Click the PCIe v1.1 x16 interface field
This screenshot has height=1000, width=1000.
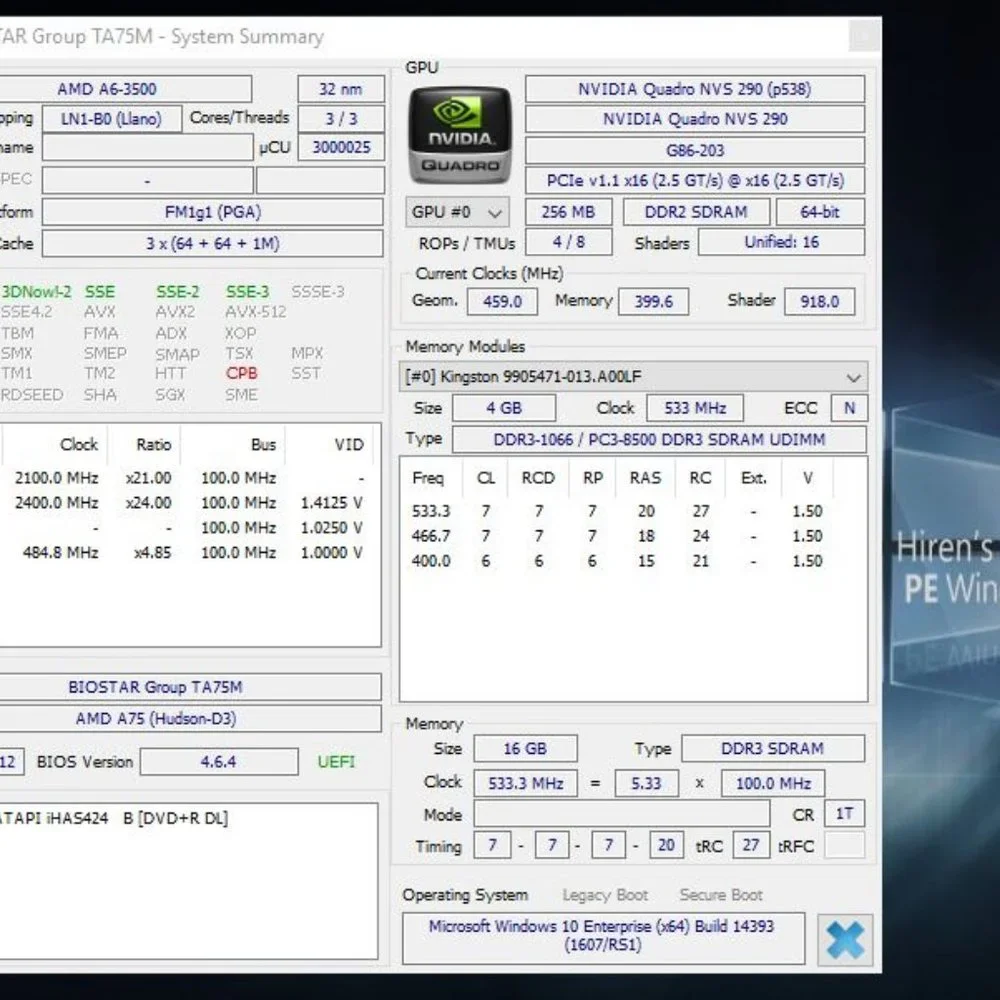coord(695,180)
